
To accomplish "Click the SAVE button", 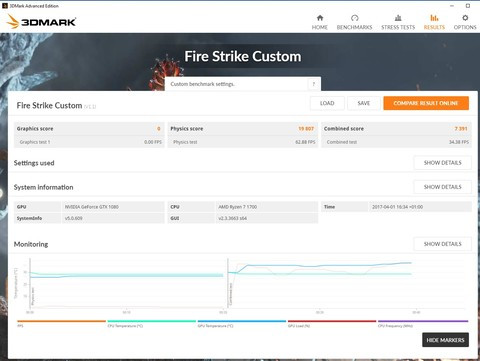I will (364, 103).
